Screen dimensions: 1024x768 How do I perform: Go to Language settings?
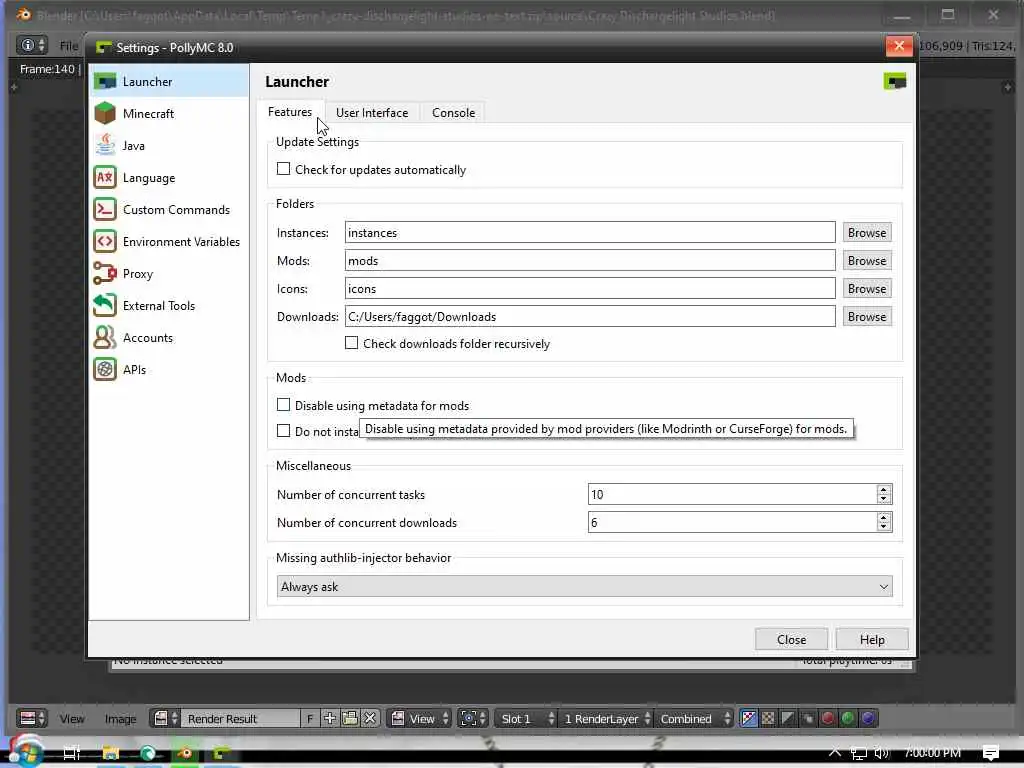tap(168, 178)
